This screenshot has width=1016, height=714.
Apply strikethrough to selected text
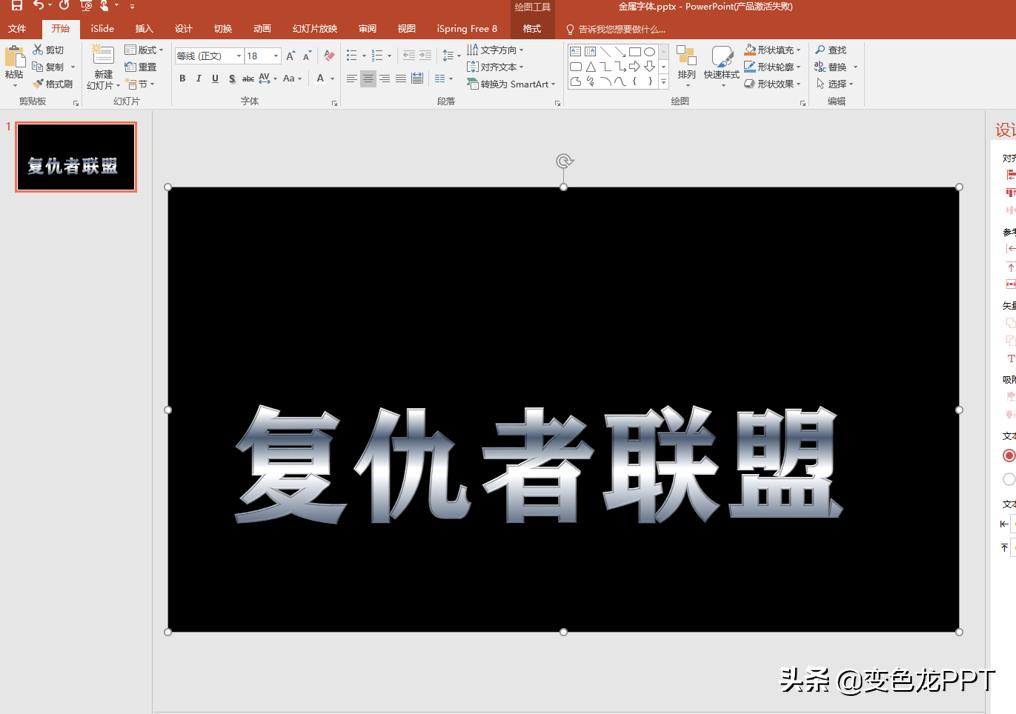click(247, 77)
